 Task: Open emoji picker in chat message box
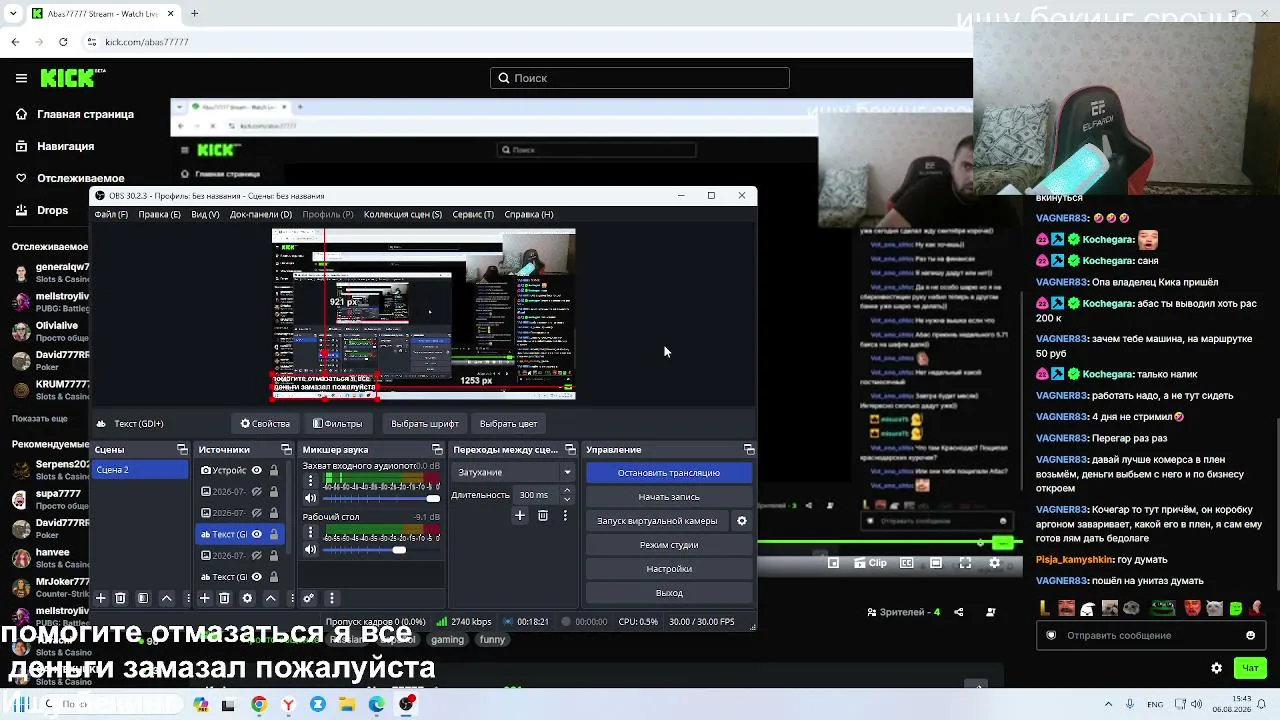click(1250, 635)
